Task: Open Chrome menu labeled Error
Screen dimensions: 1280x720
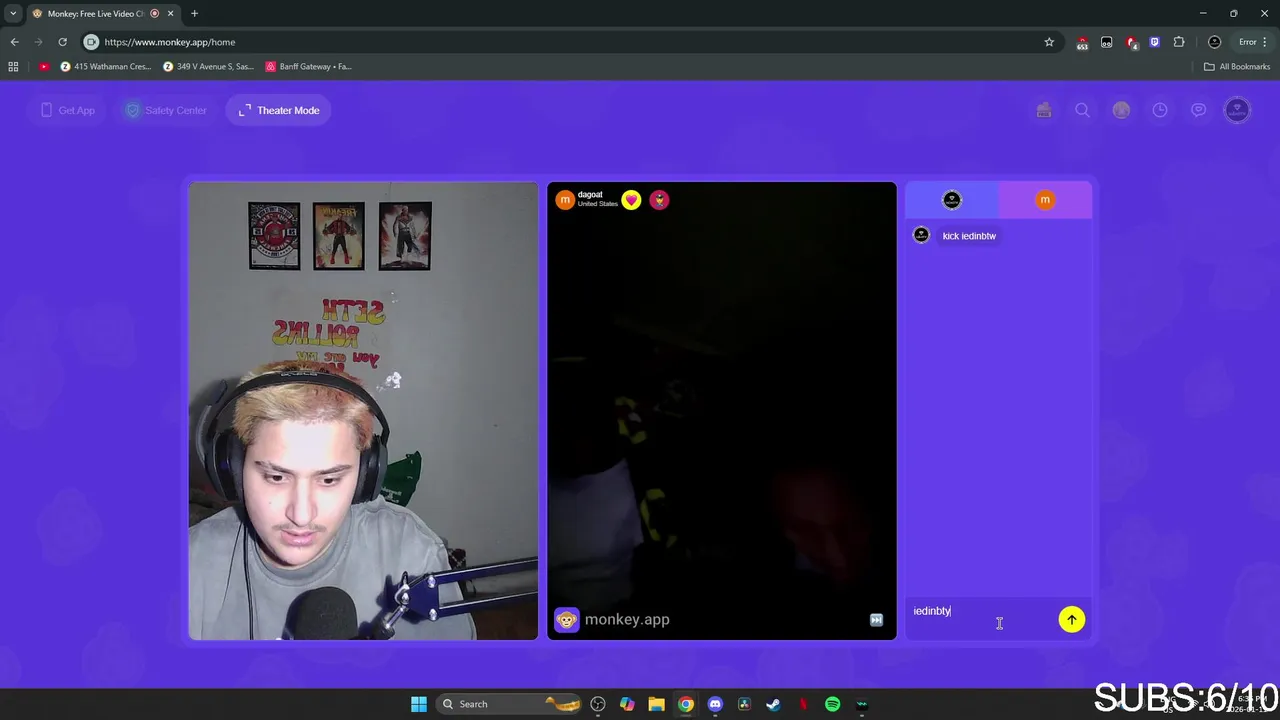Action: coord(1254,42)
